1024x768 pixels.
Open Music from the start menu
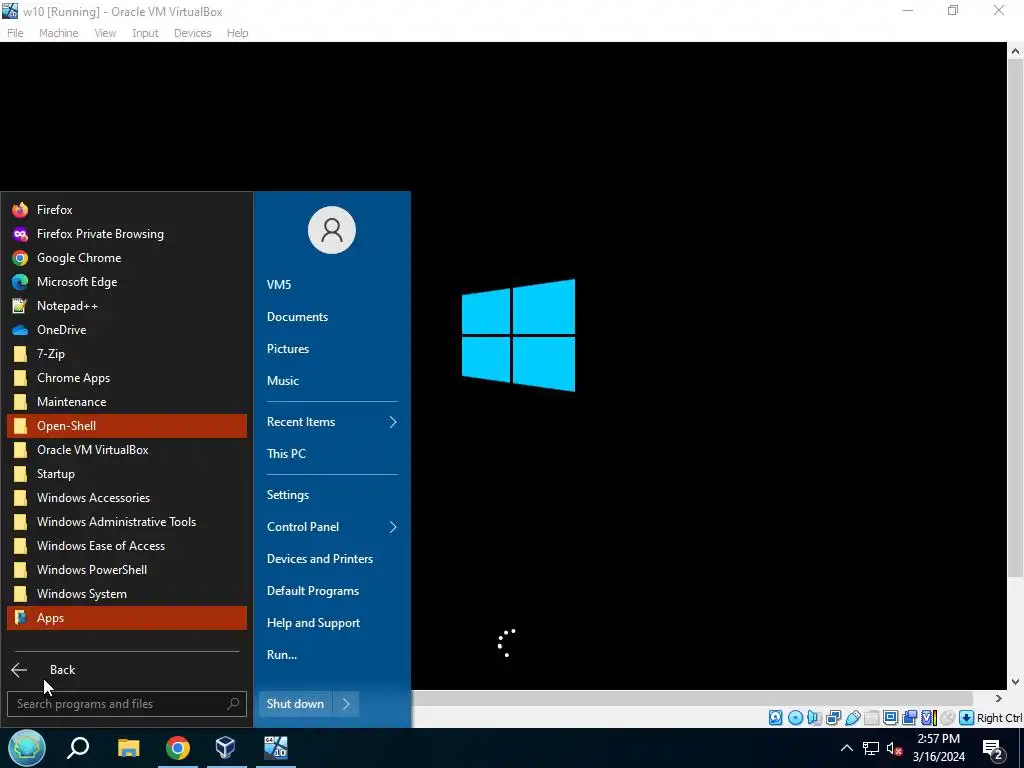click(x=332, y=381)
